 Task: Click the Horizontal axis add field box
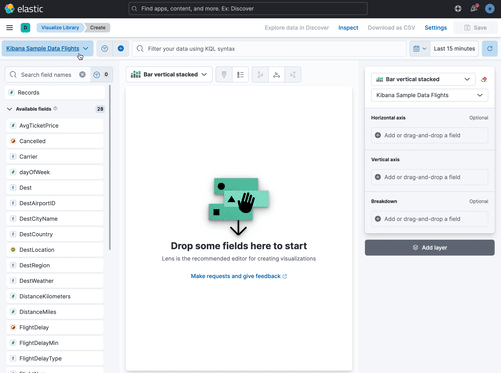[x=430, y=135]
